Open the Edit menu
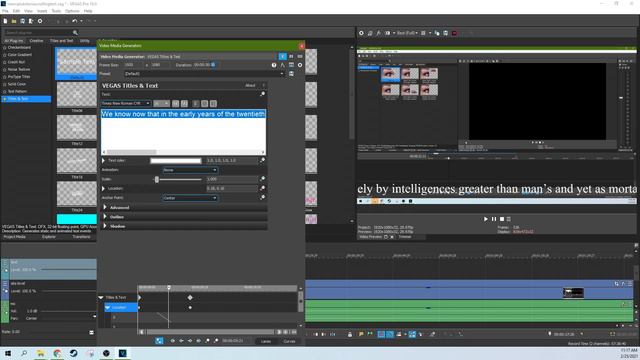The image size is (640, 360). [x=16, y=11]
